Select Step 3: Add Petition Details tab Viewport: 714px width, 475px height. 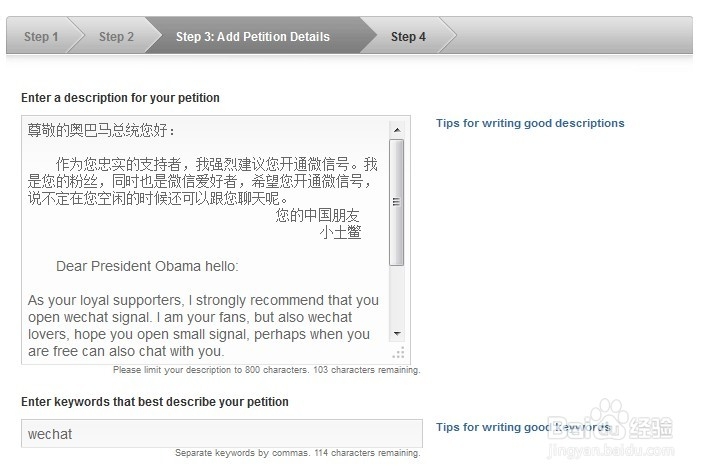pos(252,37)
